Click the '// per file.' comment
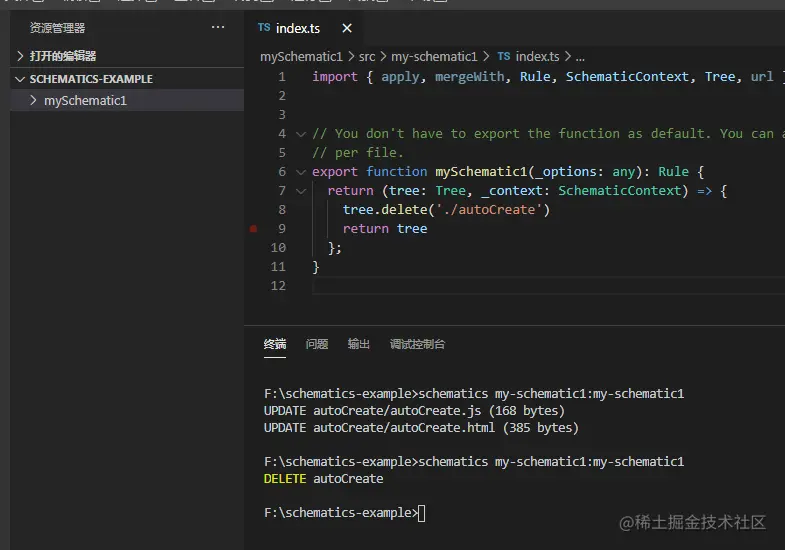The height and width of the screenshot is (550, 785). tap(357, 152)
